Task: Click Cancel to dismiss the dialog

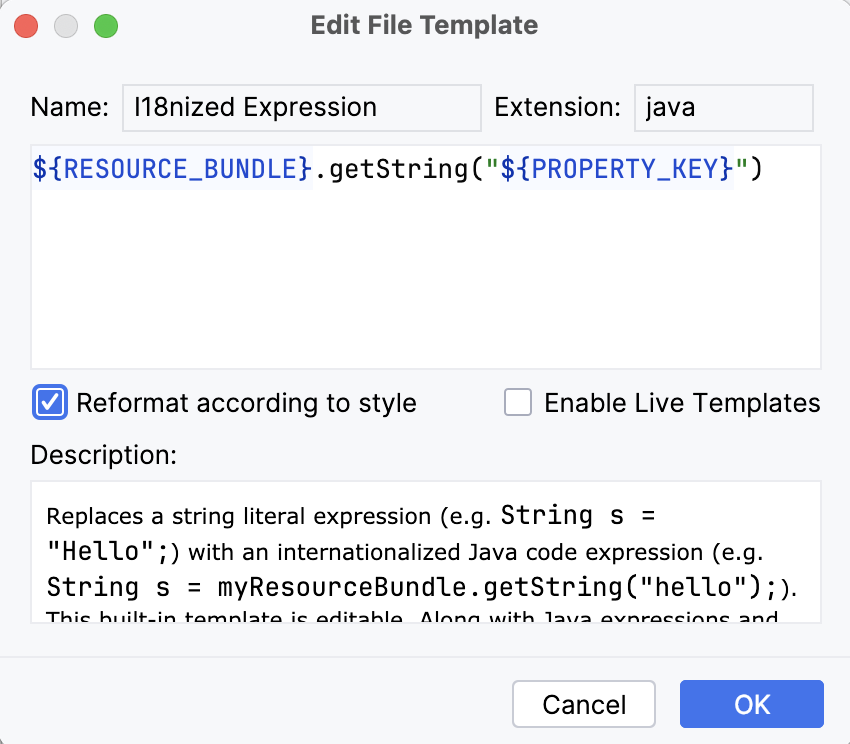Action: pyautogui.click(x=583, y=703)
